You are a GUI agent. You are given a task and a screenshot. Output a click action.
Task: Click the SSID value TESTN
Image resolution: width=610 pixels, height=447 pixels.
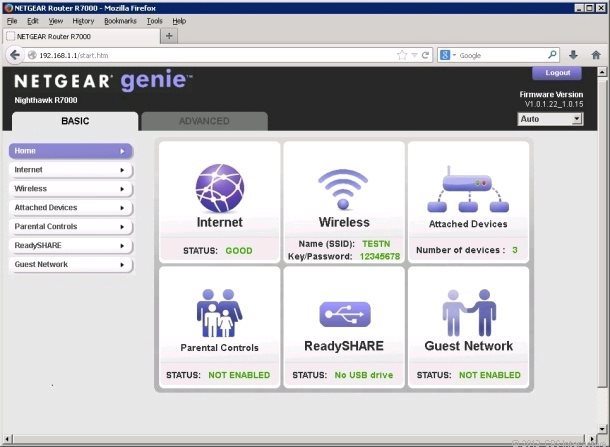376,244
